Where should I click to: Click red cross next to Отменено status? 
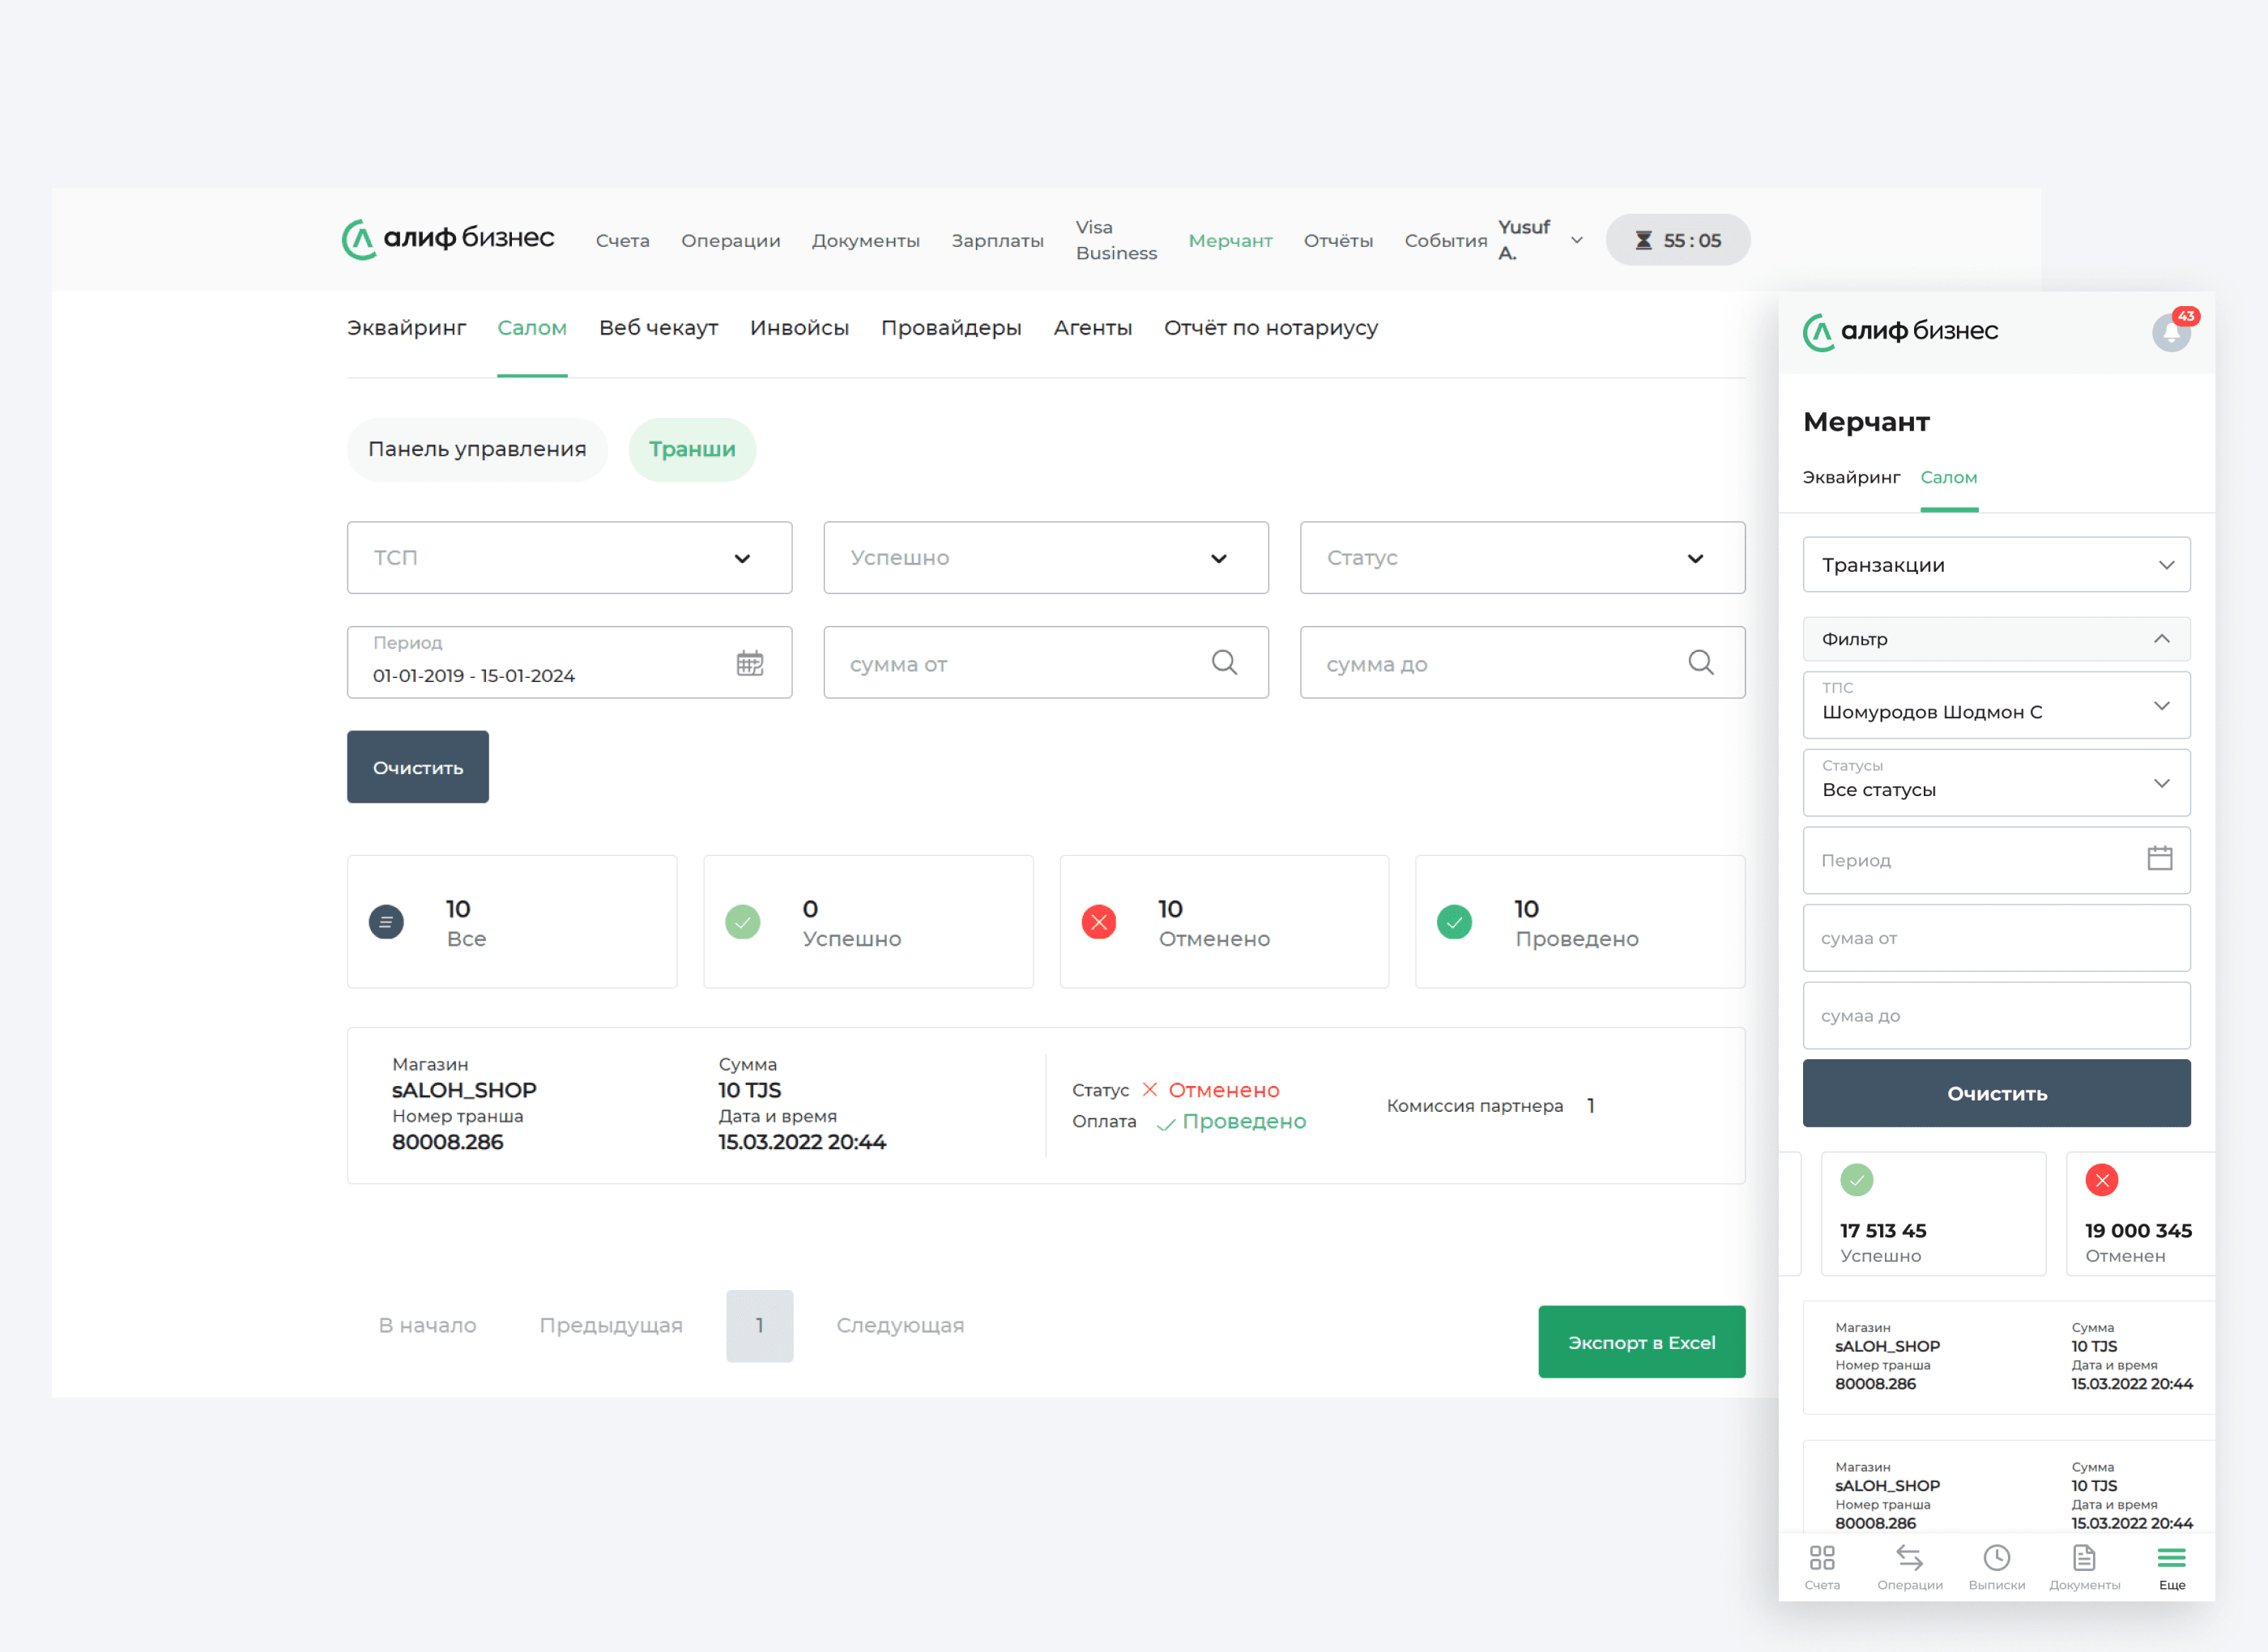point(1150,1090)
